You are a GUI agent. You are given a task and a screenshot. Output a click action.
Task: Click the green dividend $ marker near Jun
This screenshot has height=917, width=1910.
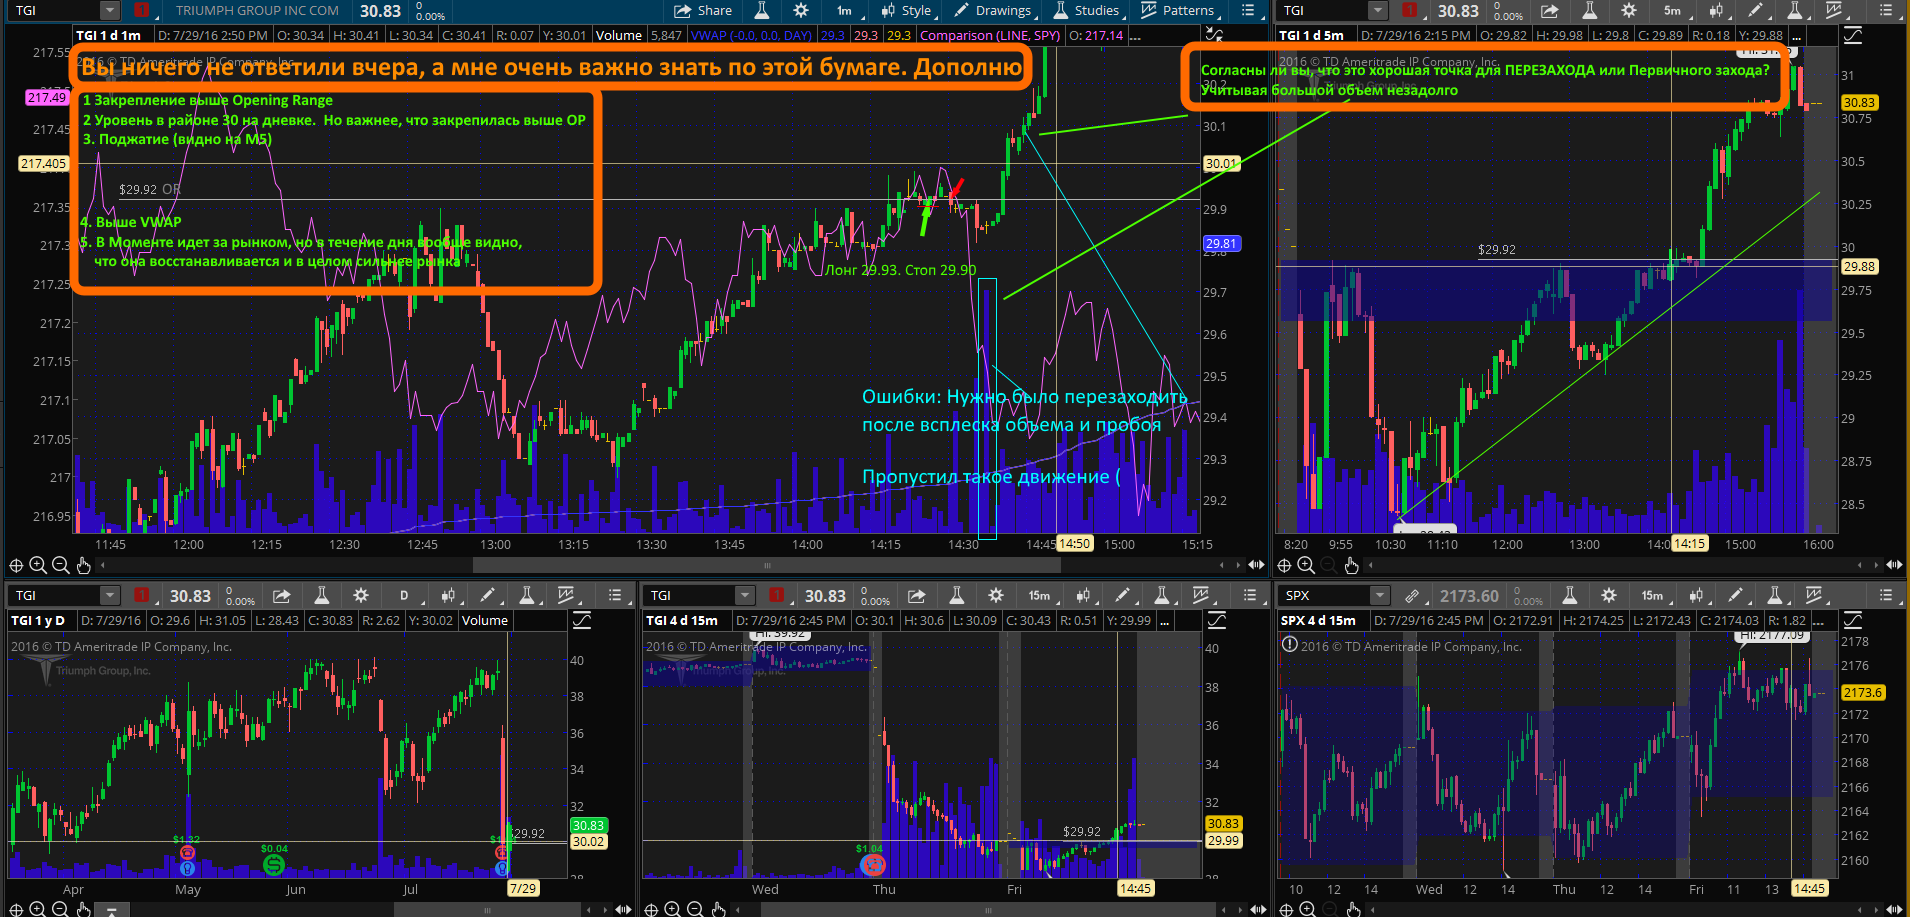coord(273,864)
